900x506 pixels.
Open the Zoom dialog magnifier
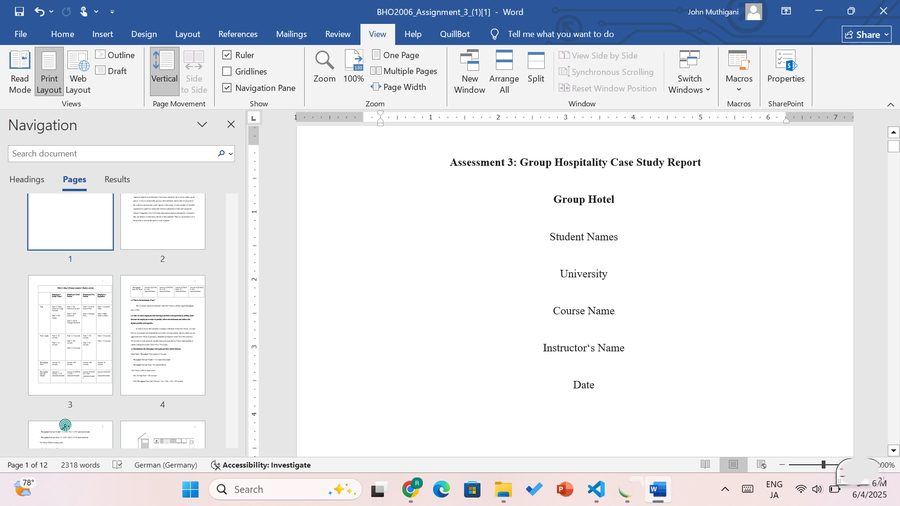point(324,67)
